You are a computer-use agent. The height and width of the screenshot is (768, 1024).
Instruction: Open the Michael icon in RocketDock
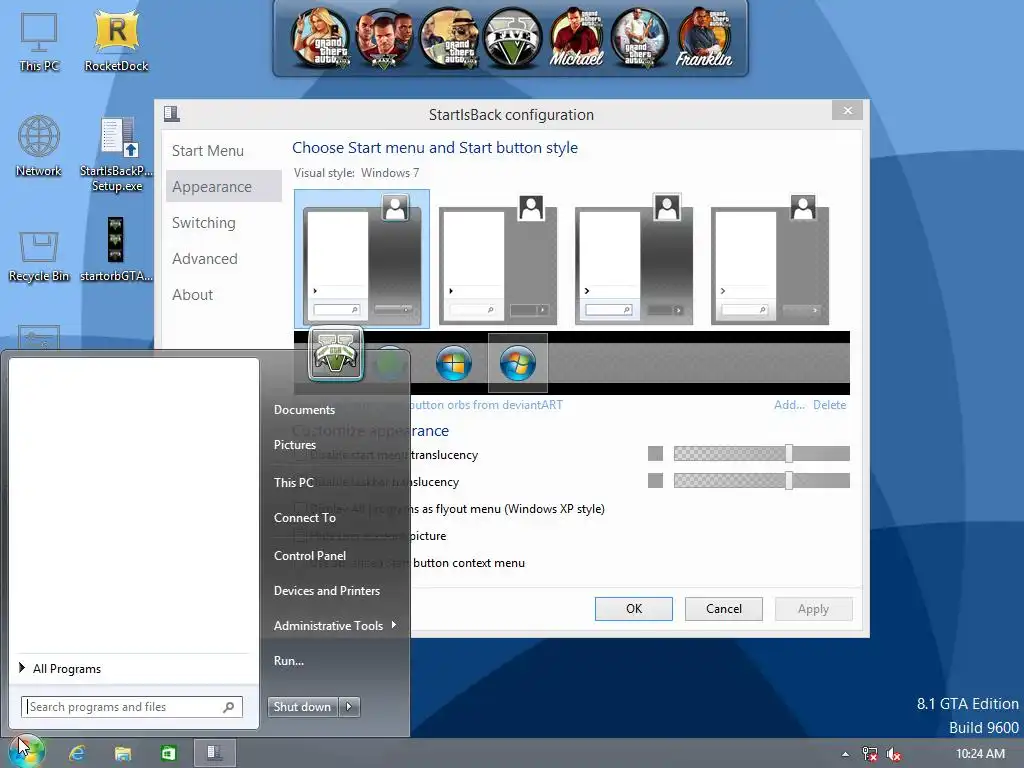[x=576, y=38]
